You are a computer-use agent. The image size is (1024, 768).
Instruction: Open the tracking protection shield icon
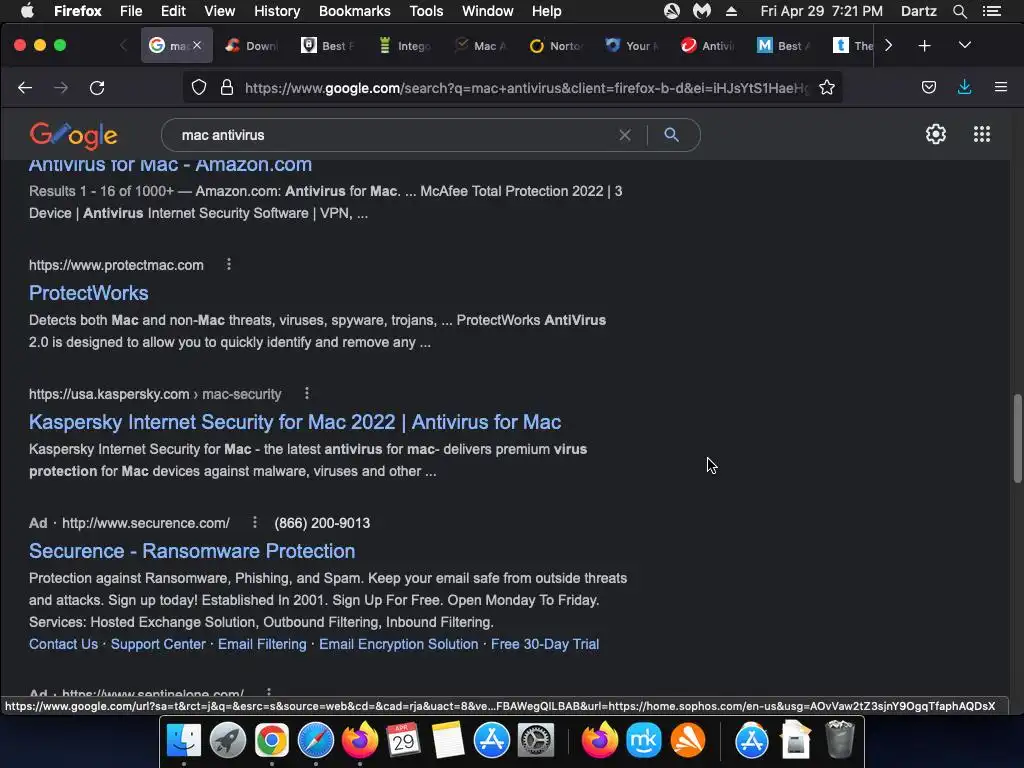(199, 88)
